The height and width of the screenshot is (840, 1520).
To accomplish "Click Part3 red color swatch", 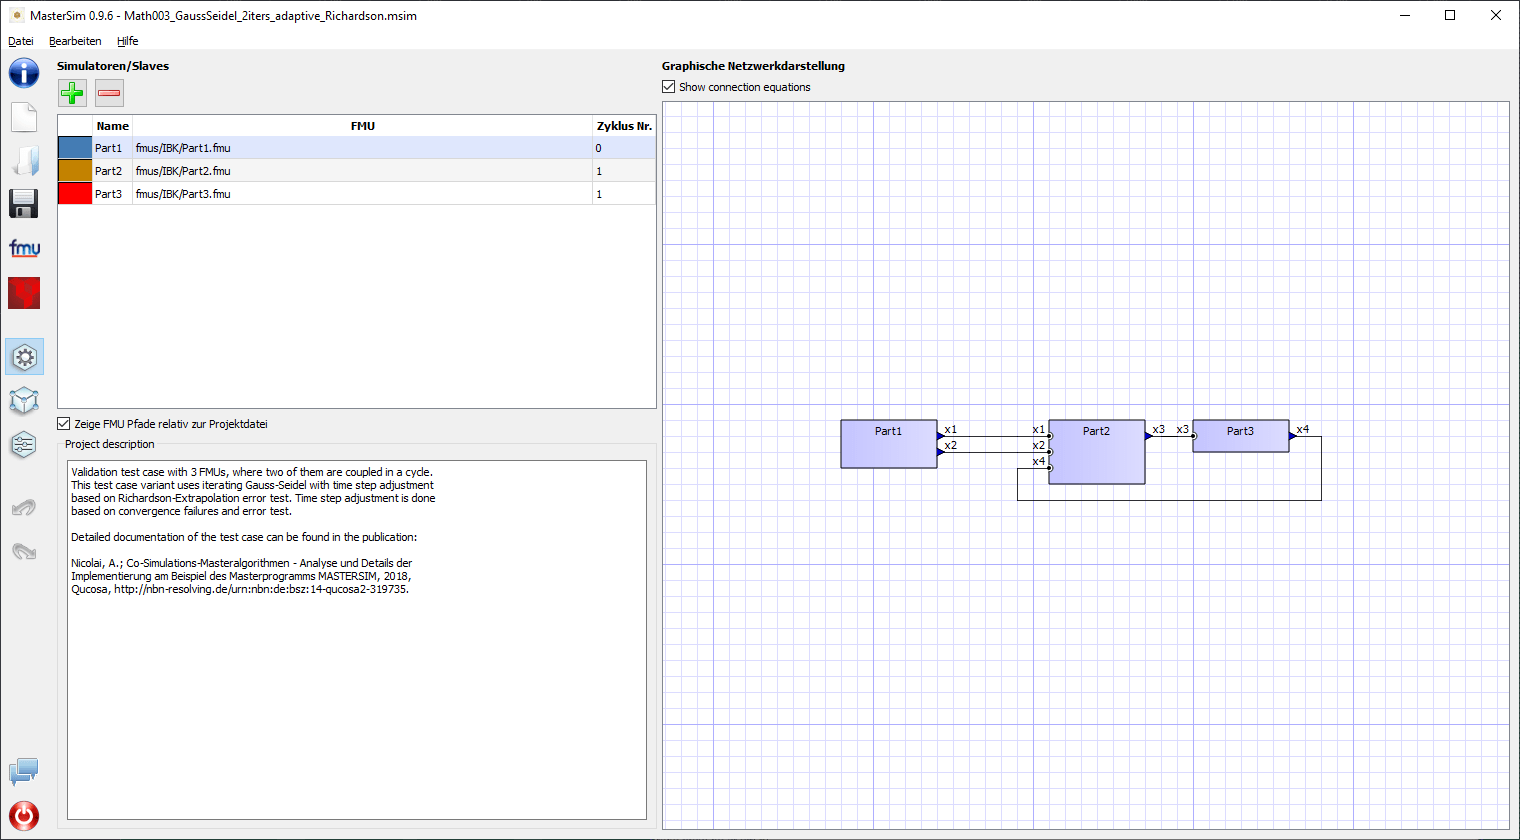I will [75, 194].
